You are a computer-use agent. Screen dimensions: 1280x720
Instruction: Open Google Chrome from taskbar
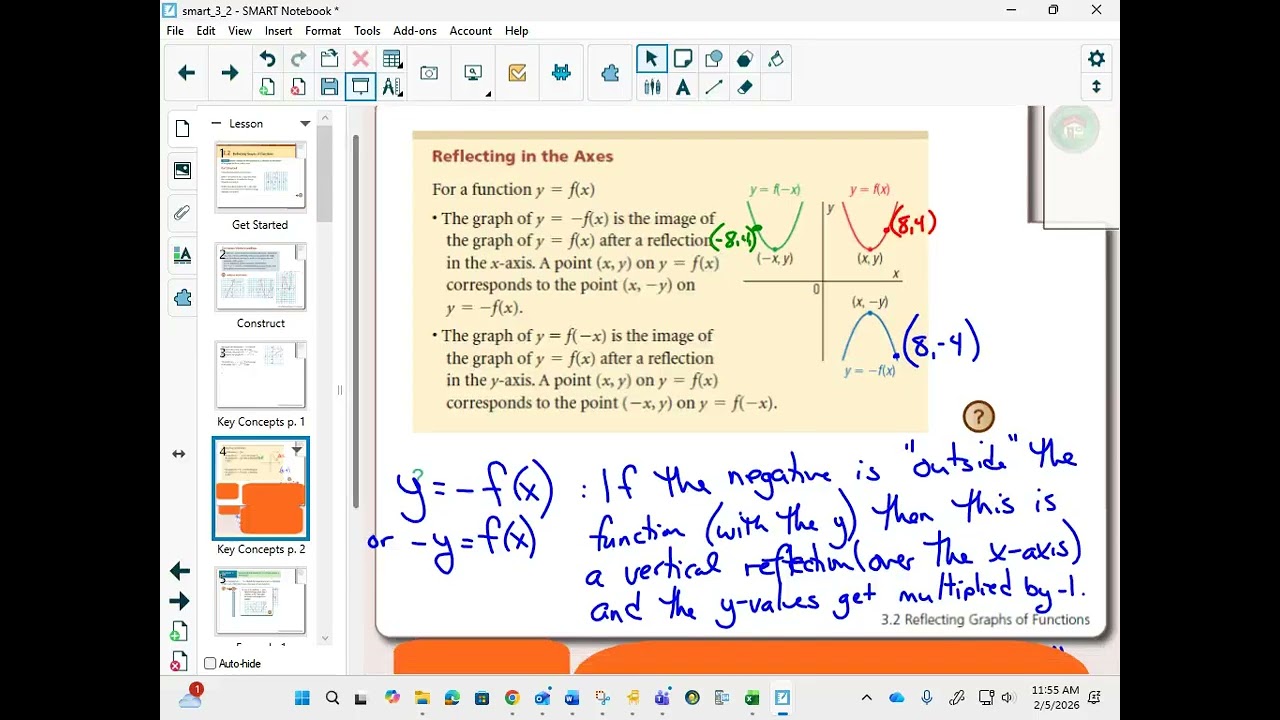pos(512,698)
